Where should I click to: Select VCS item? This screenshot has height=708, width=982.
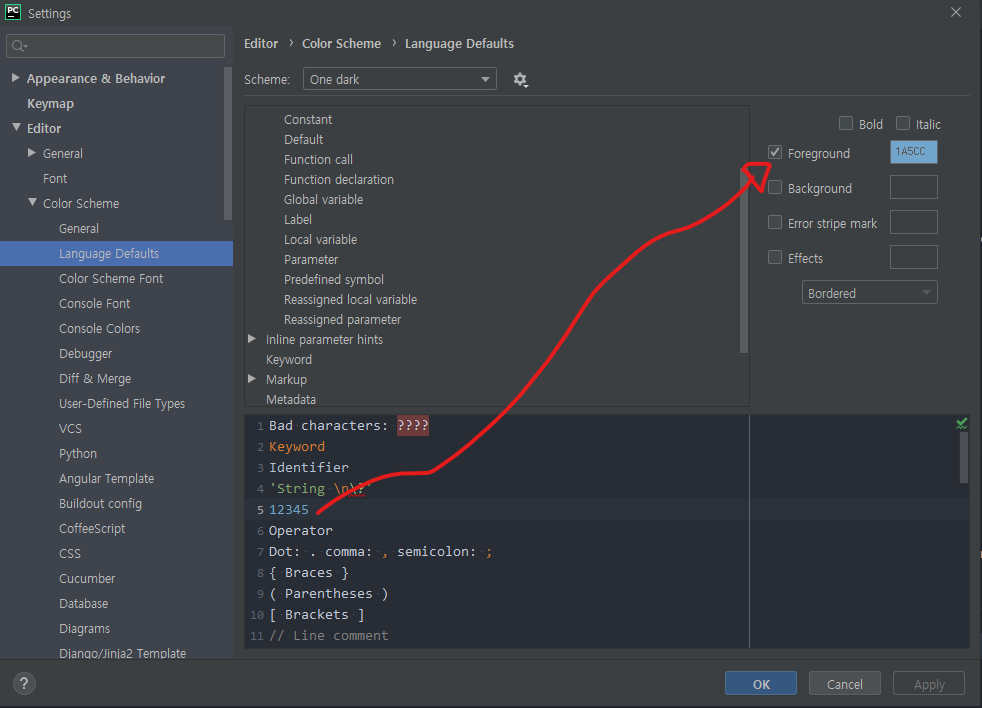pos(70,429)
